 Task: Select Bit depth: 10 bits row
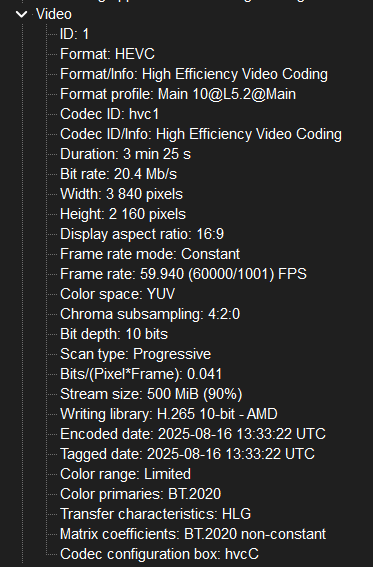click(x=114, y=334)
